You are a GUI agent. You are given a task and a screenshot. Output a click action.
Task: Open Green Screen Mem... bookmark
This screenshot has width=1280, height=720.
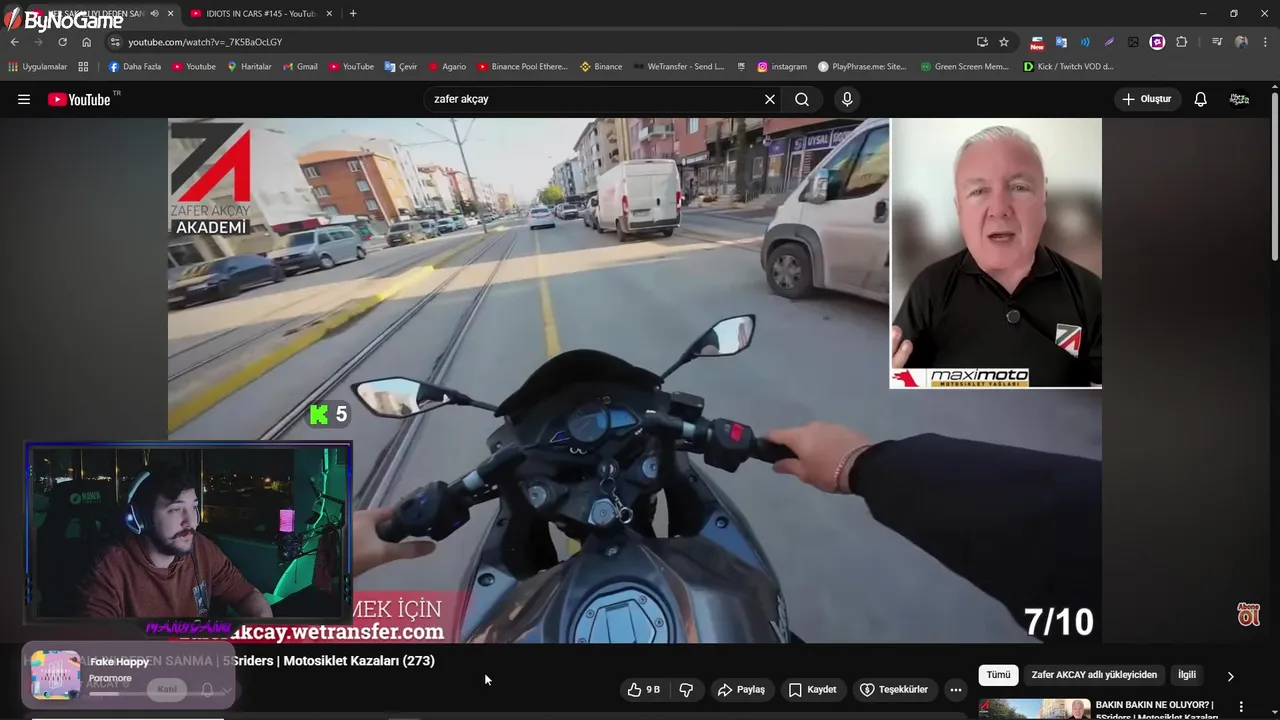pyautogui.click(x=965, y=67)
